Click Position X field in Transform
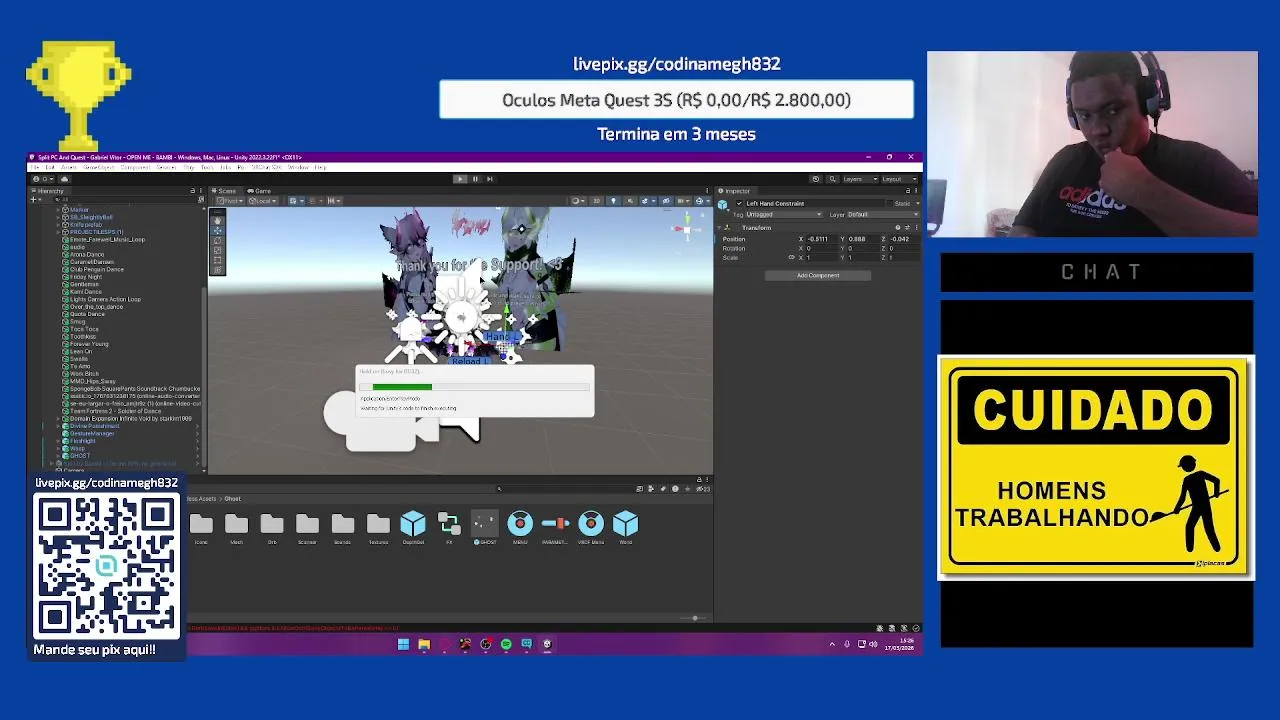The width and height of the screenshot is (1280, 720). point(822,239)
